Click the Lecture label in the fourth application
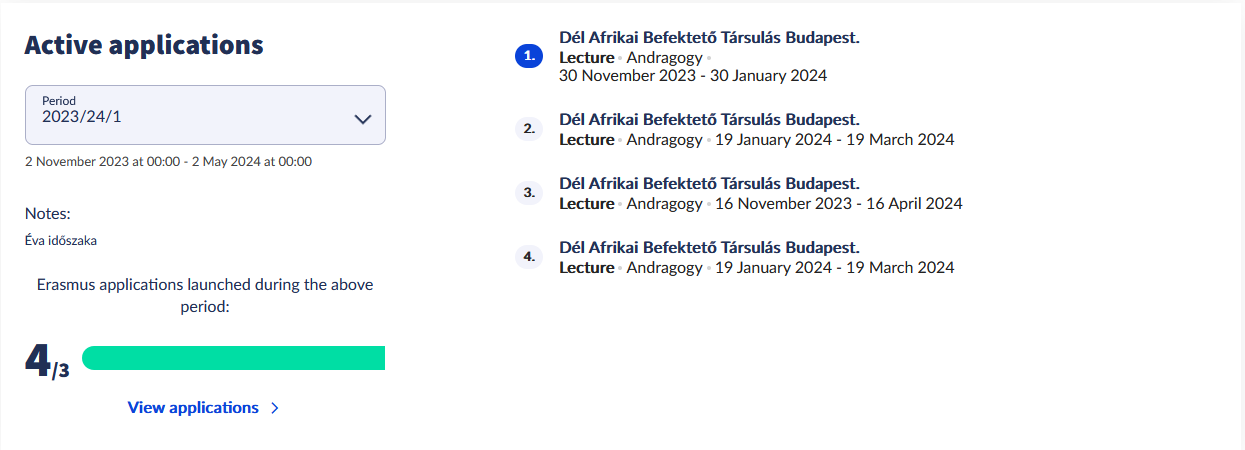The height and width of the screenshot is (450, 1245). point(586,268)
